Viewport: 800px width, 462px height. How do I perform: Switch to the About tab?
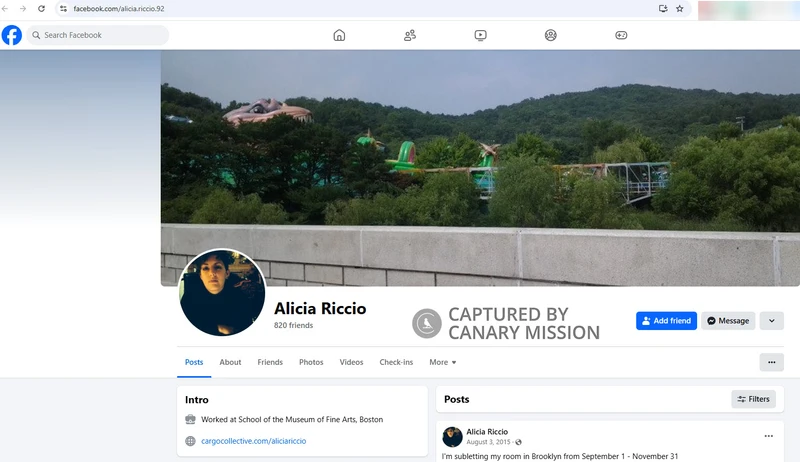230,362
